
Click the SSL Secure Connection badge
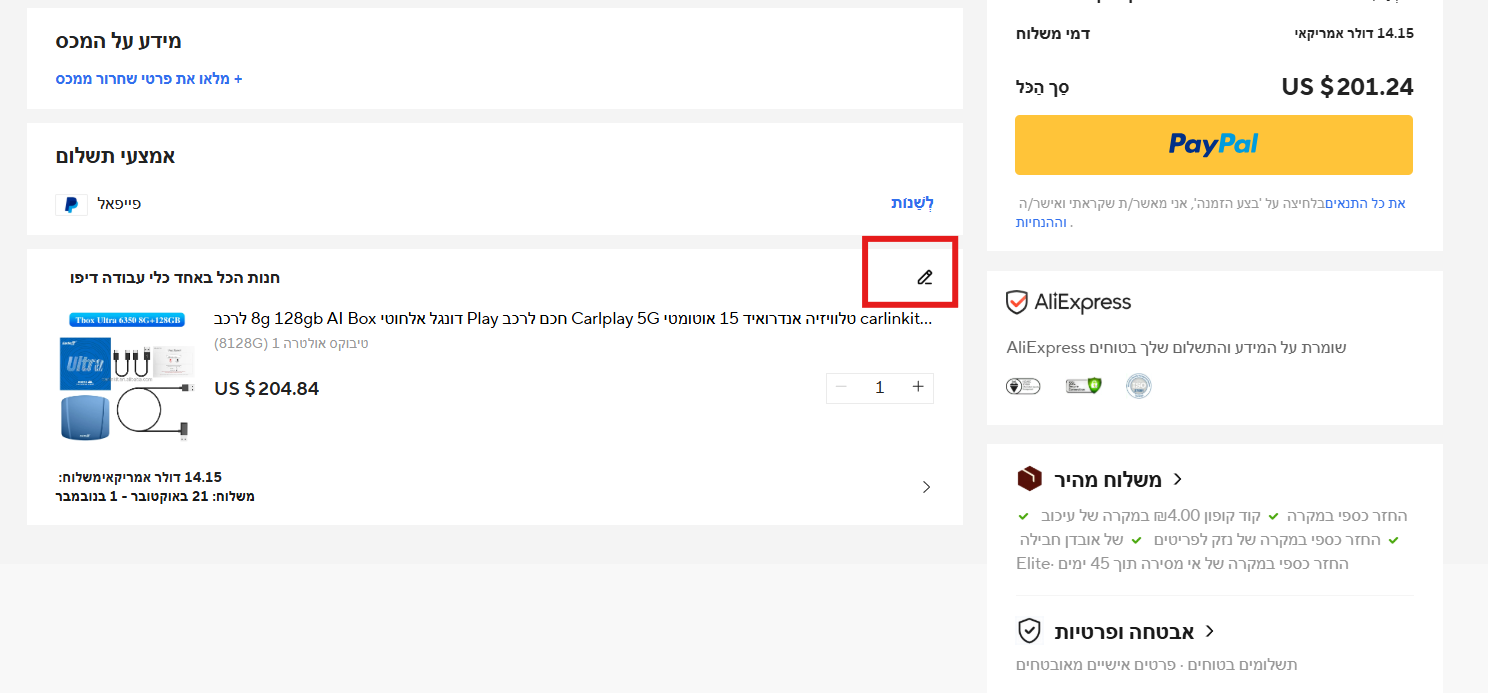[1083, 386]
